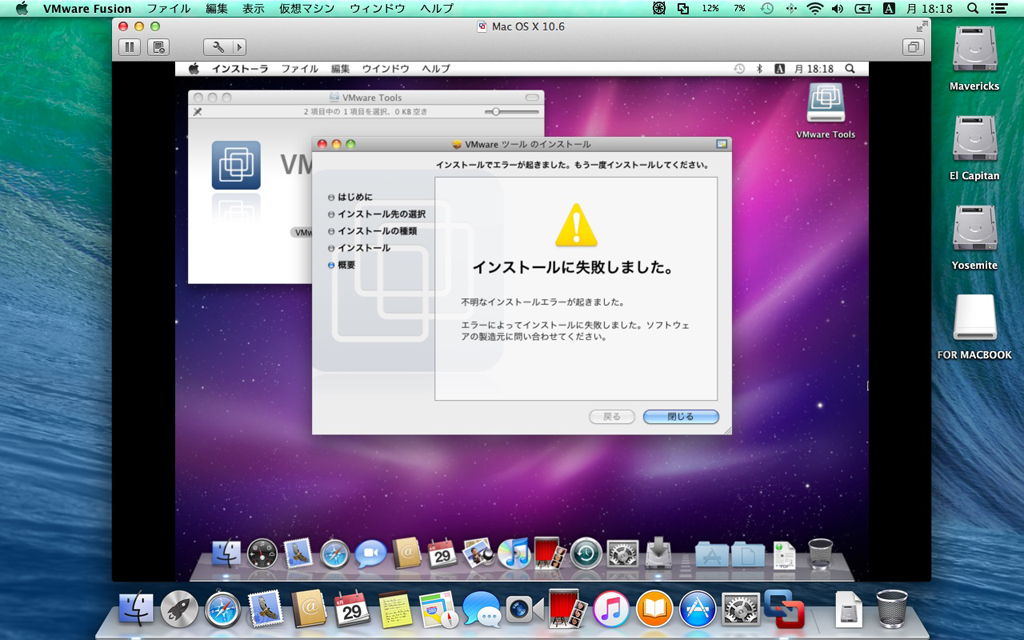Adjust the icon size slider in VMware Tools window
1024x640 pixels.
[x=512, y=112]
